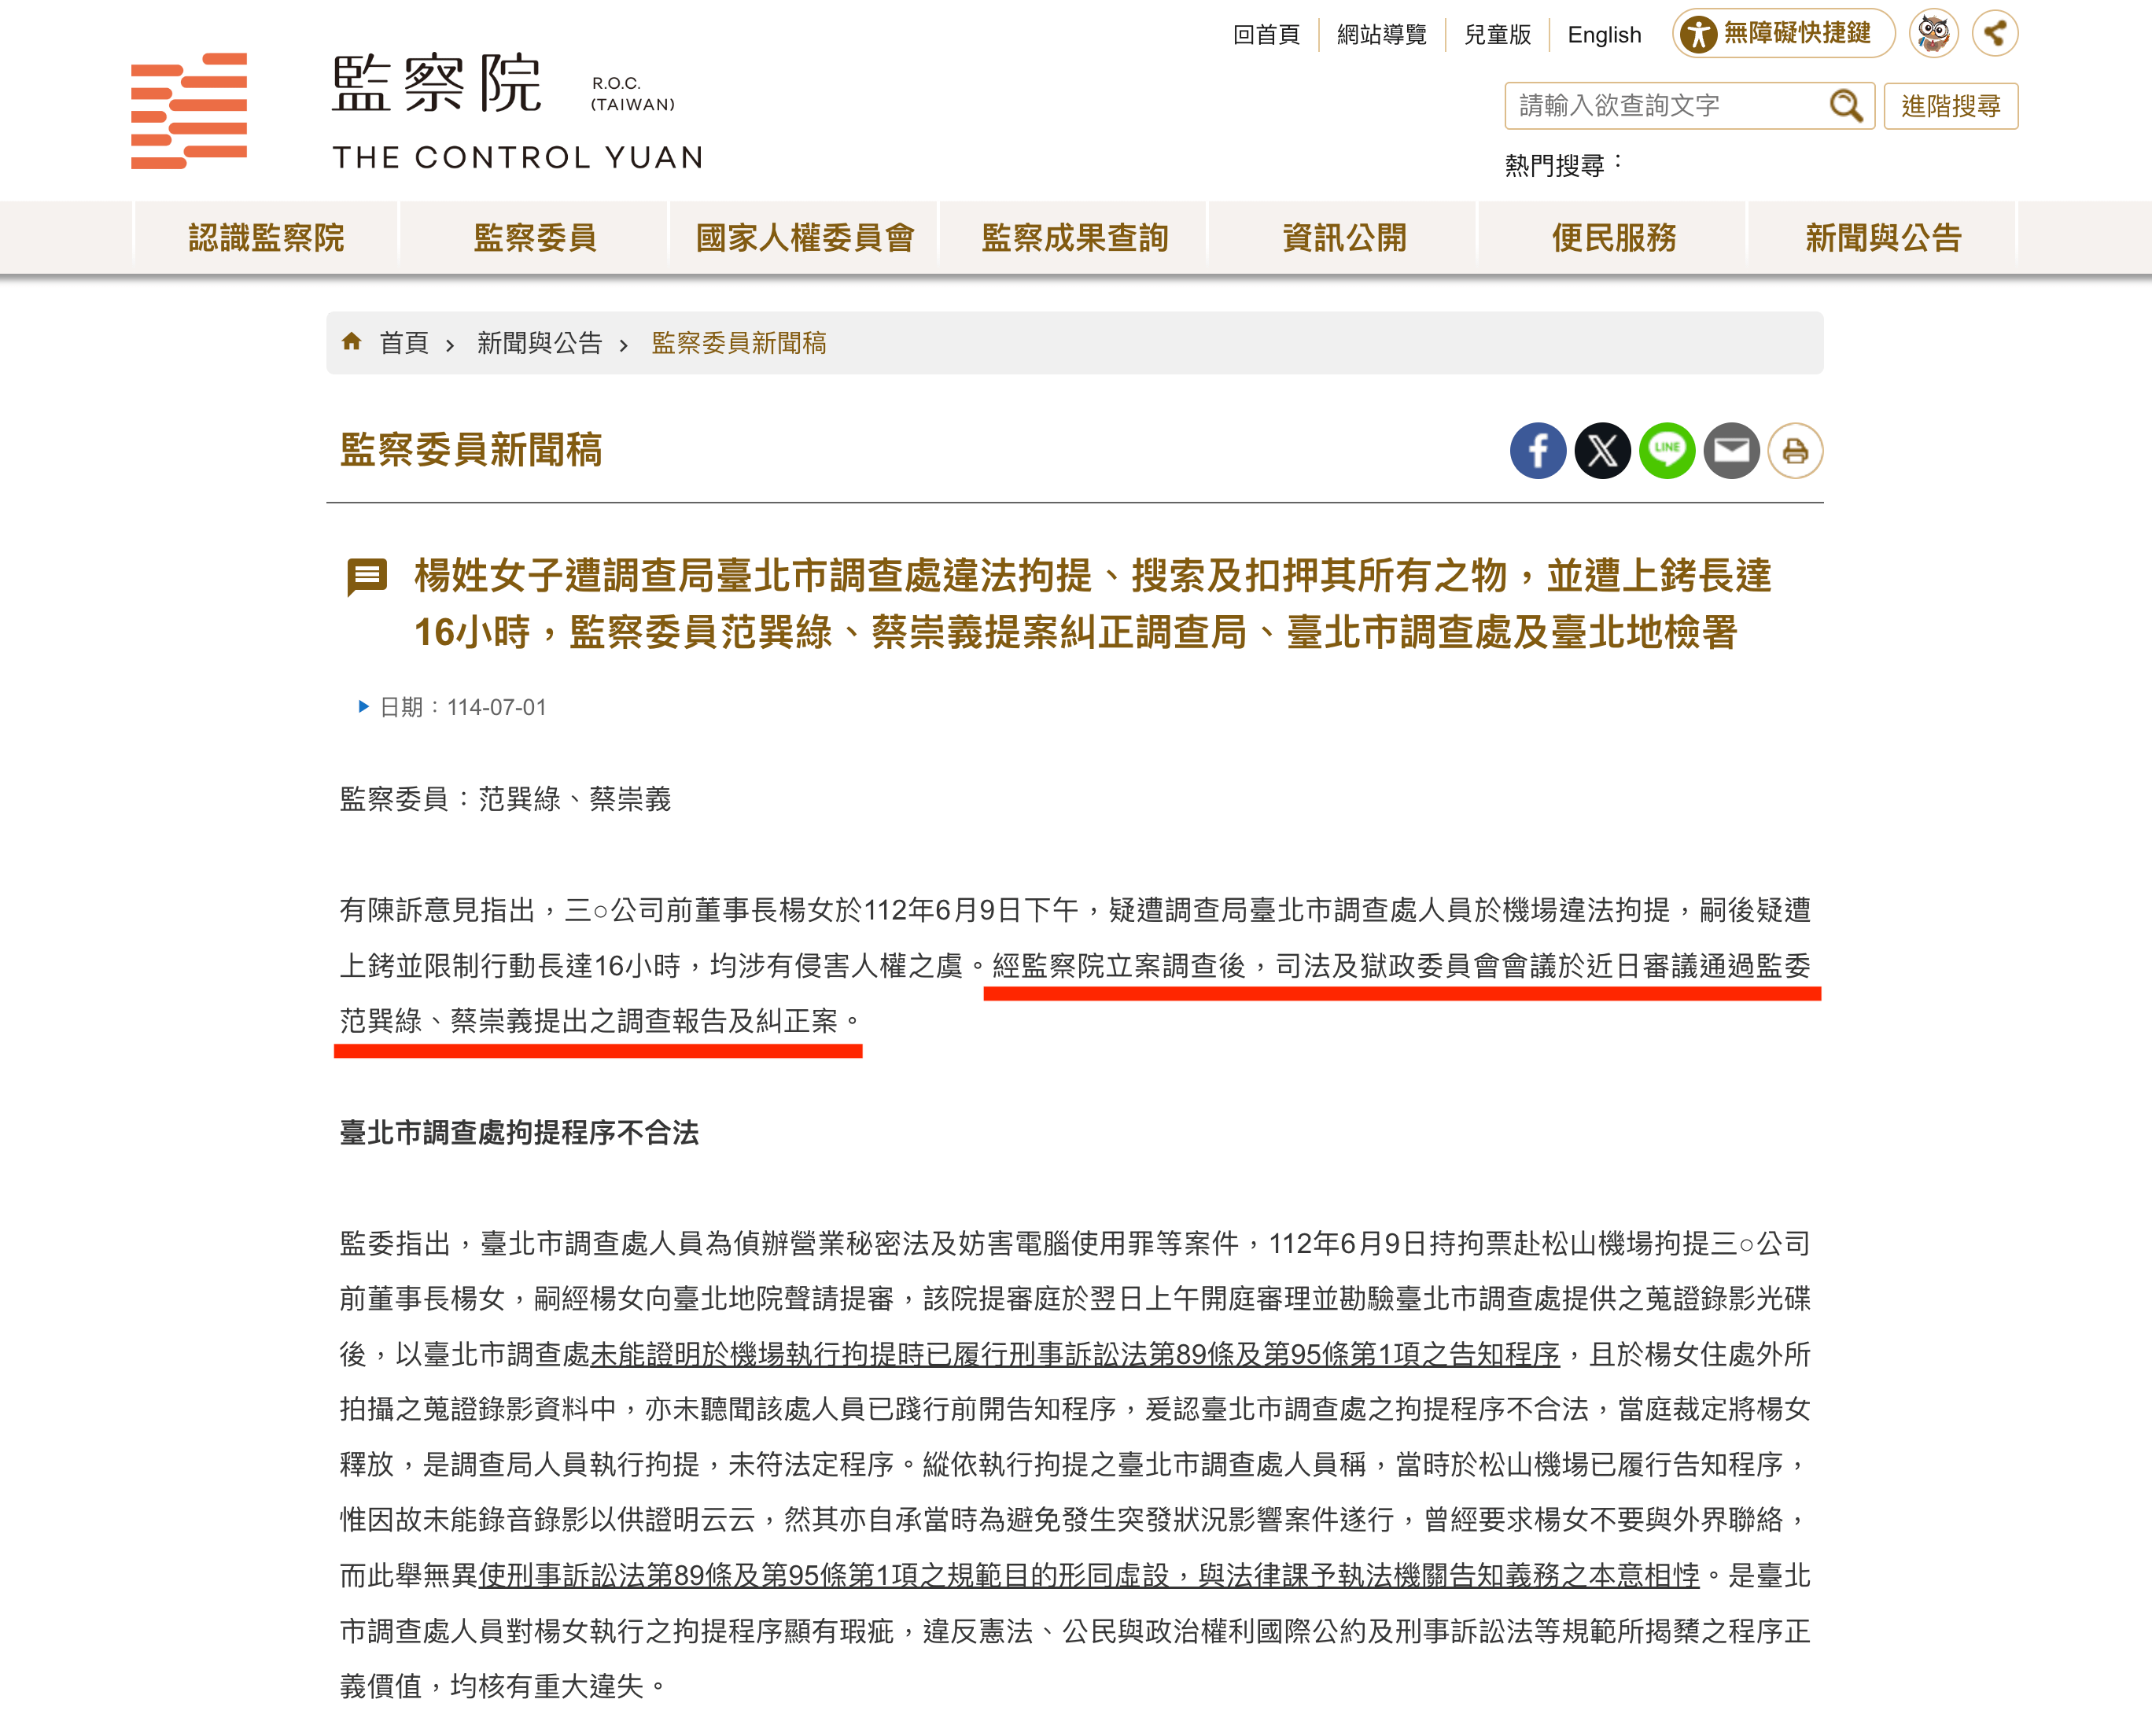
Task: Open the share menu icon top right
Action: (1996, 33)
